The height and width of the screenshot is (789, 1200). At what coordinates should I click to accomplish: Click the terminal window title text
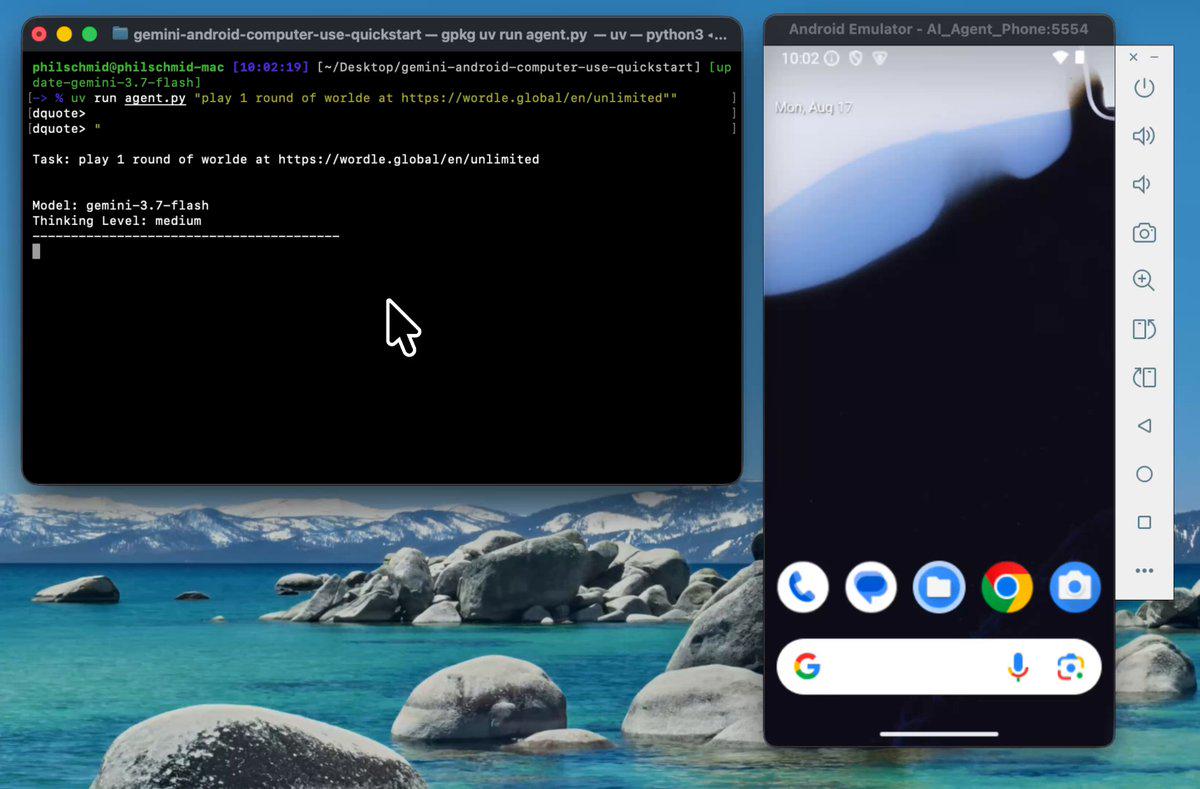430,34
